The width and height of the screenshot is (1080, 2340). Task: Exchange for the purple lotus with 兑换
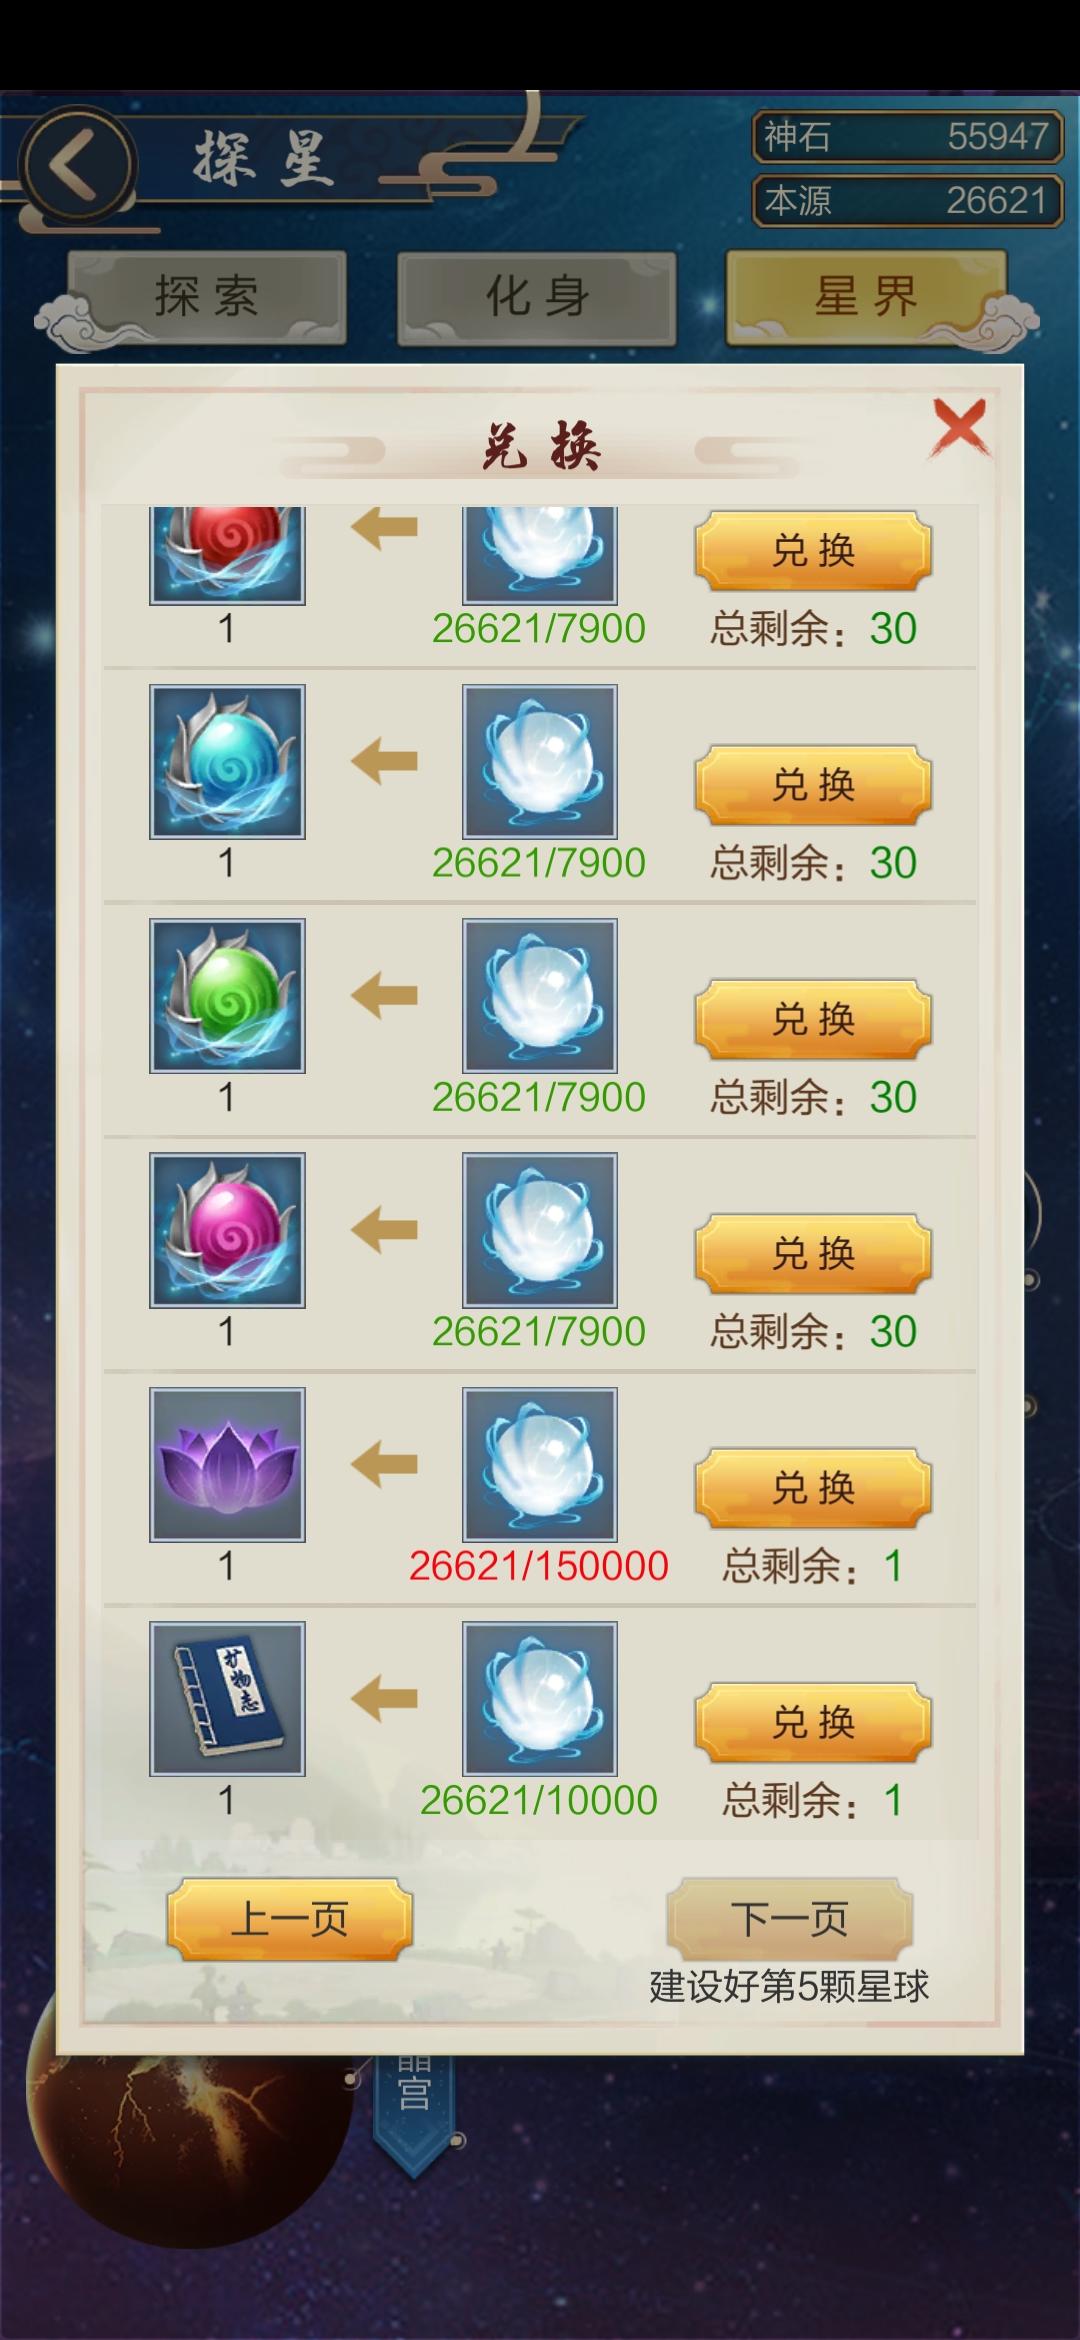pos(813,1488)
